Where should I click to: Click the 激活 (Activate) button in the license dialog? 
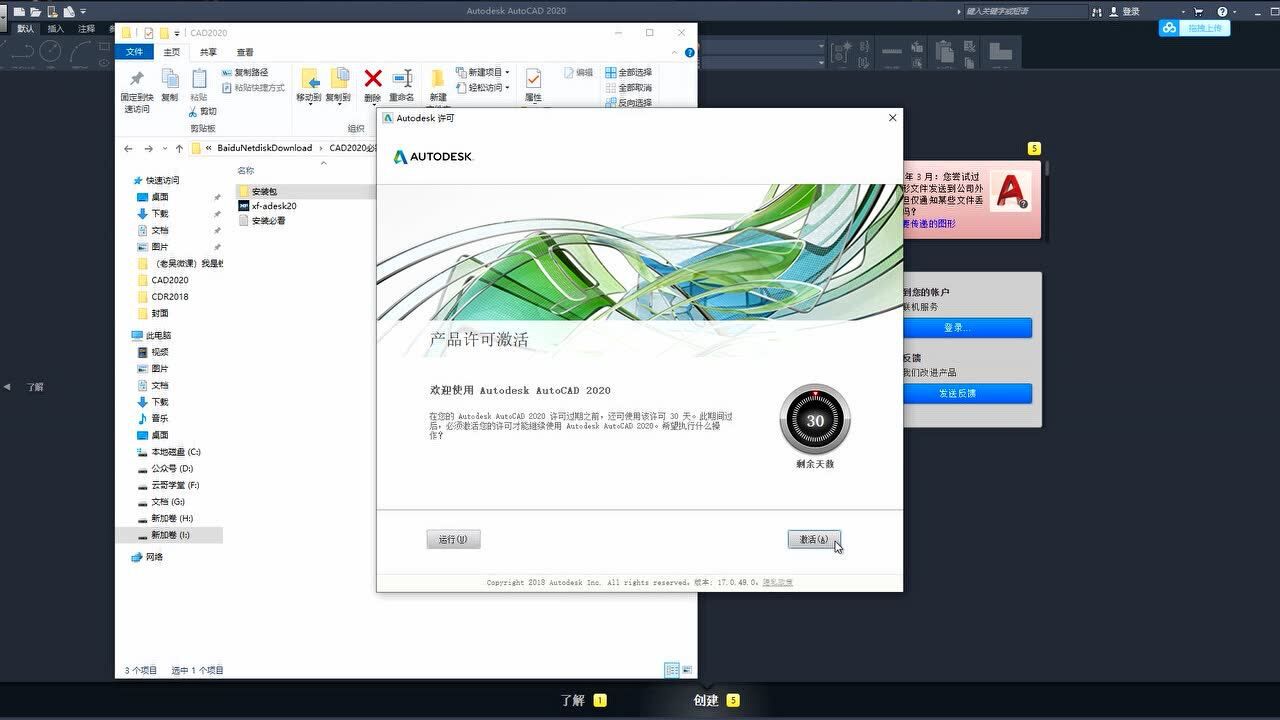[x=814, y=539]
